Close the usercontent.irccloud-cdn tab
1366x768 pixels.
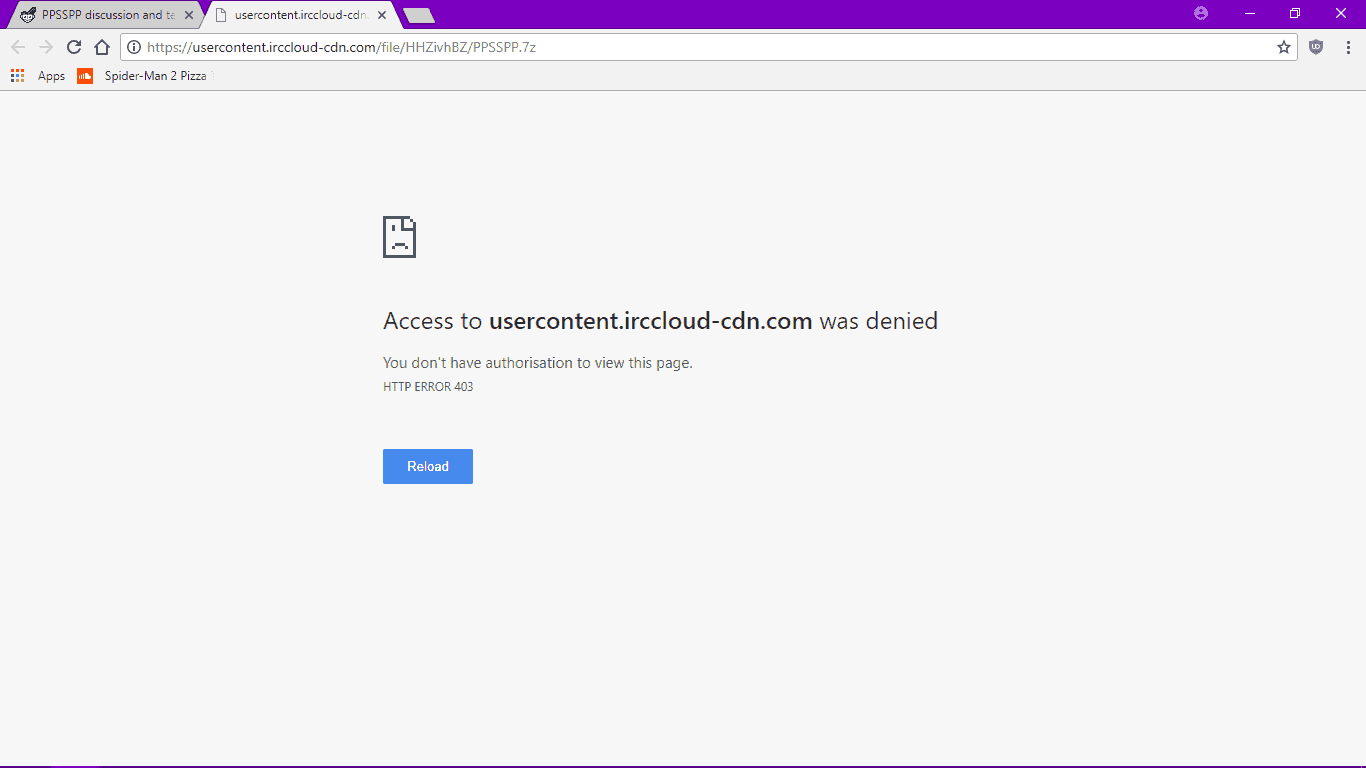382,15
